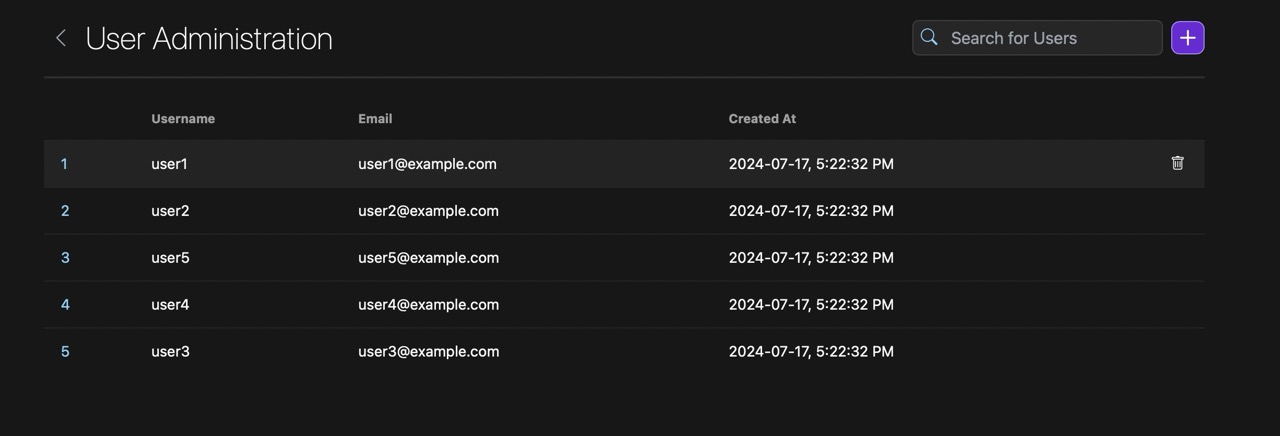Open user ID link 1

(64, 164)
